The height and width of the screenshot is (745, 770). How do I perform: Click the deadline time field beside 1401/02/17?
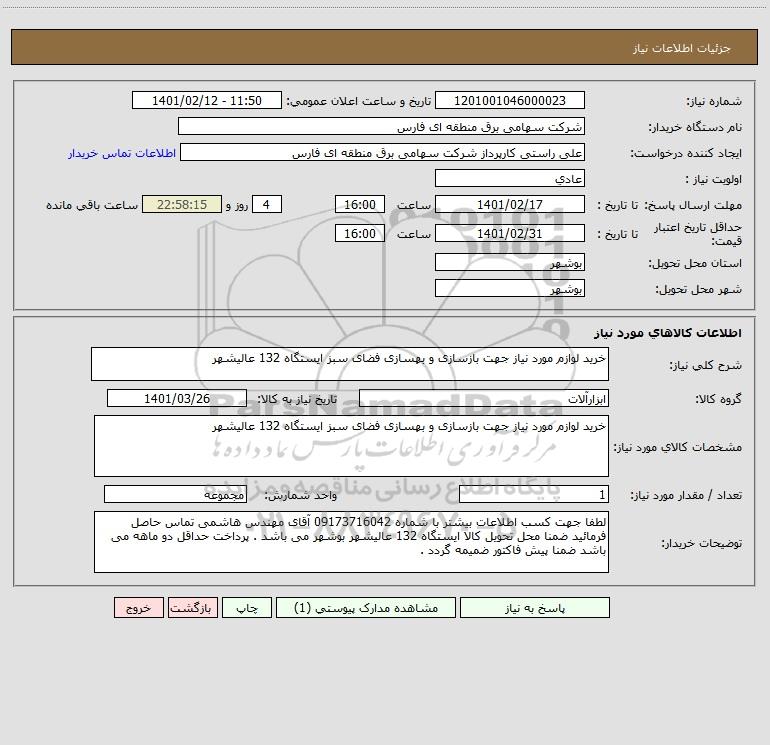[x=359, y=204]
